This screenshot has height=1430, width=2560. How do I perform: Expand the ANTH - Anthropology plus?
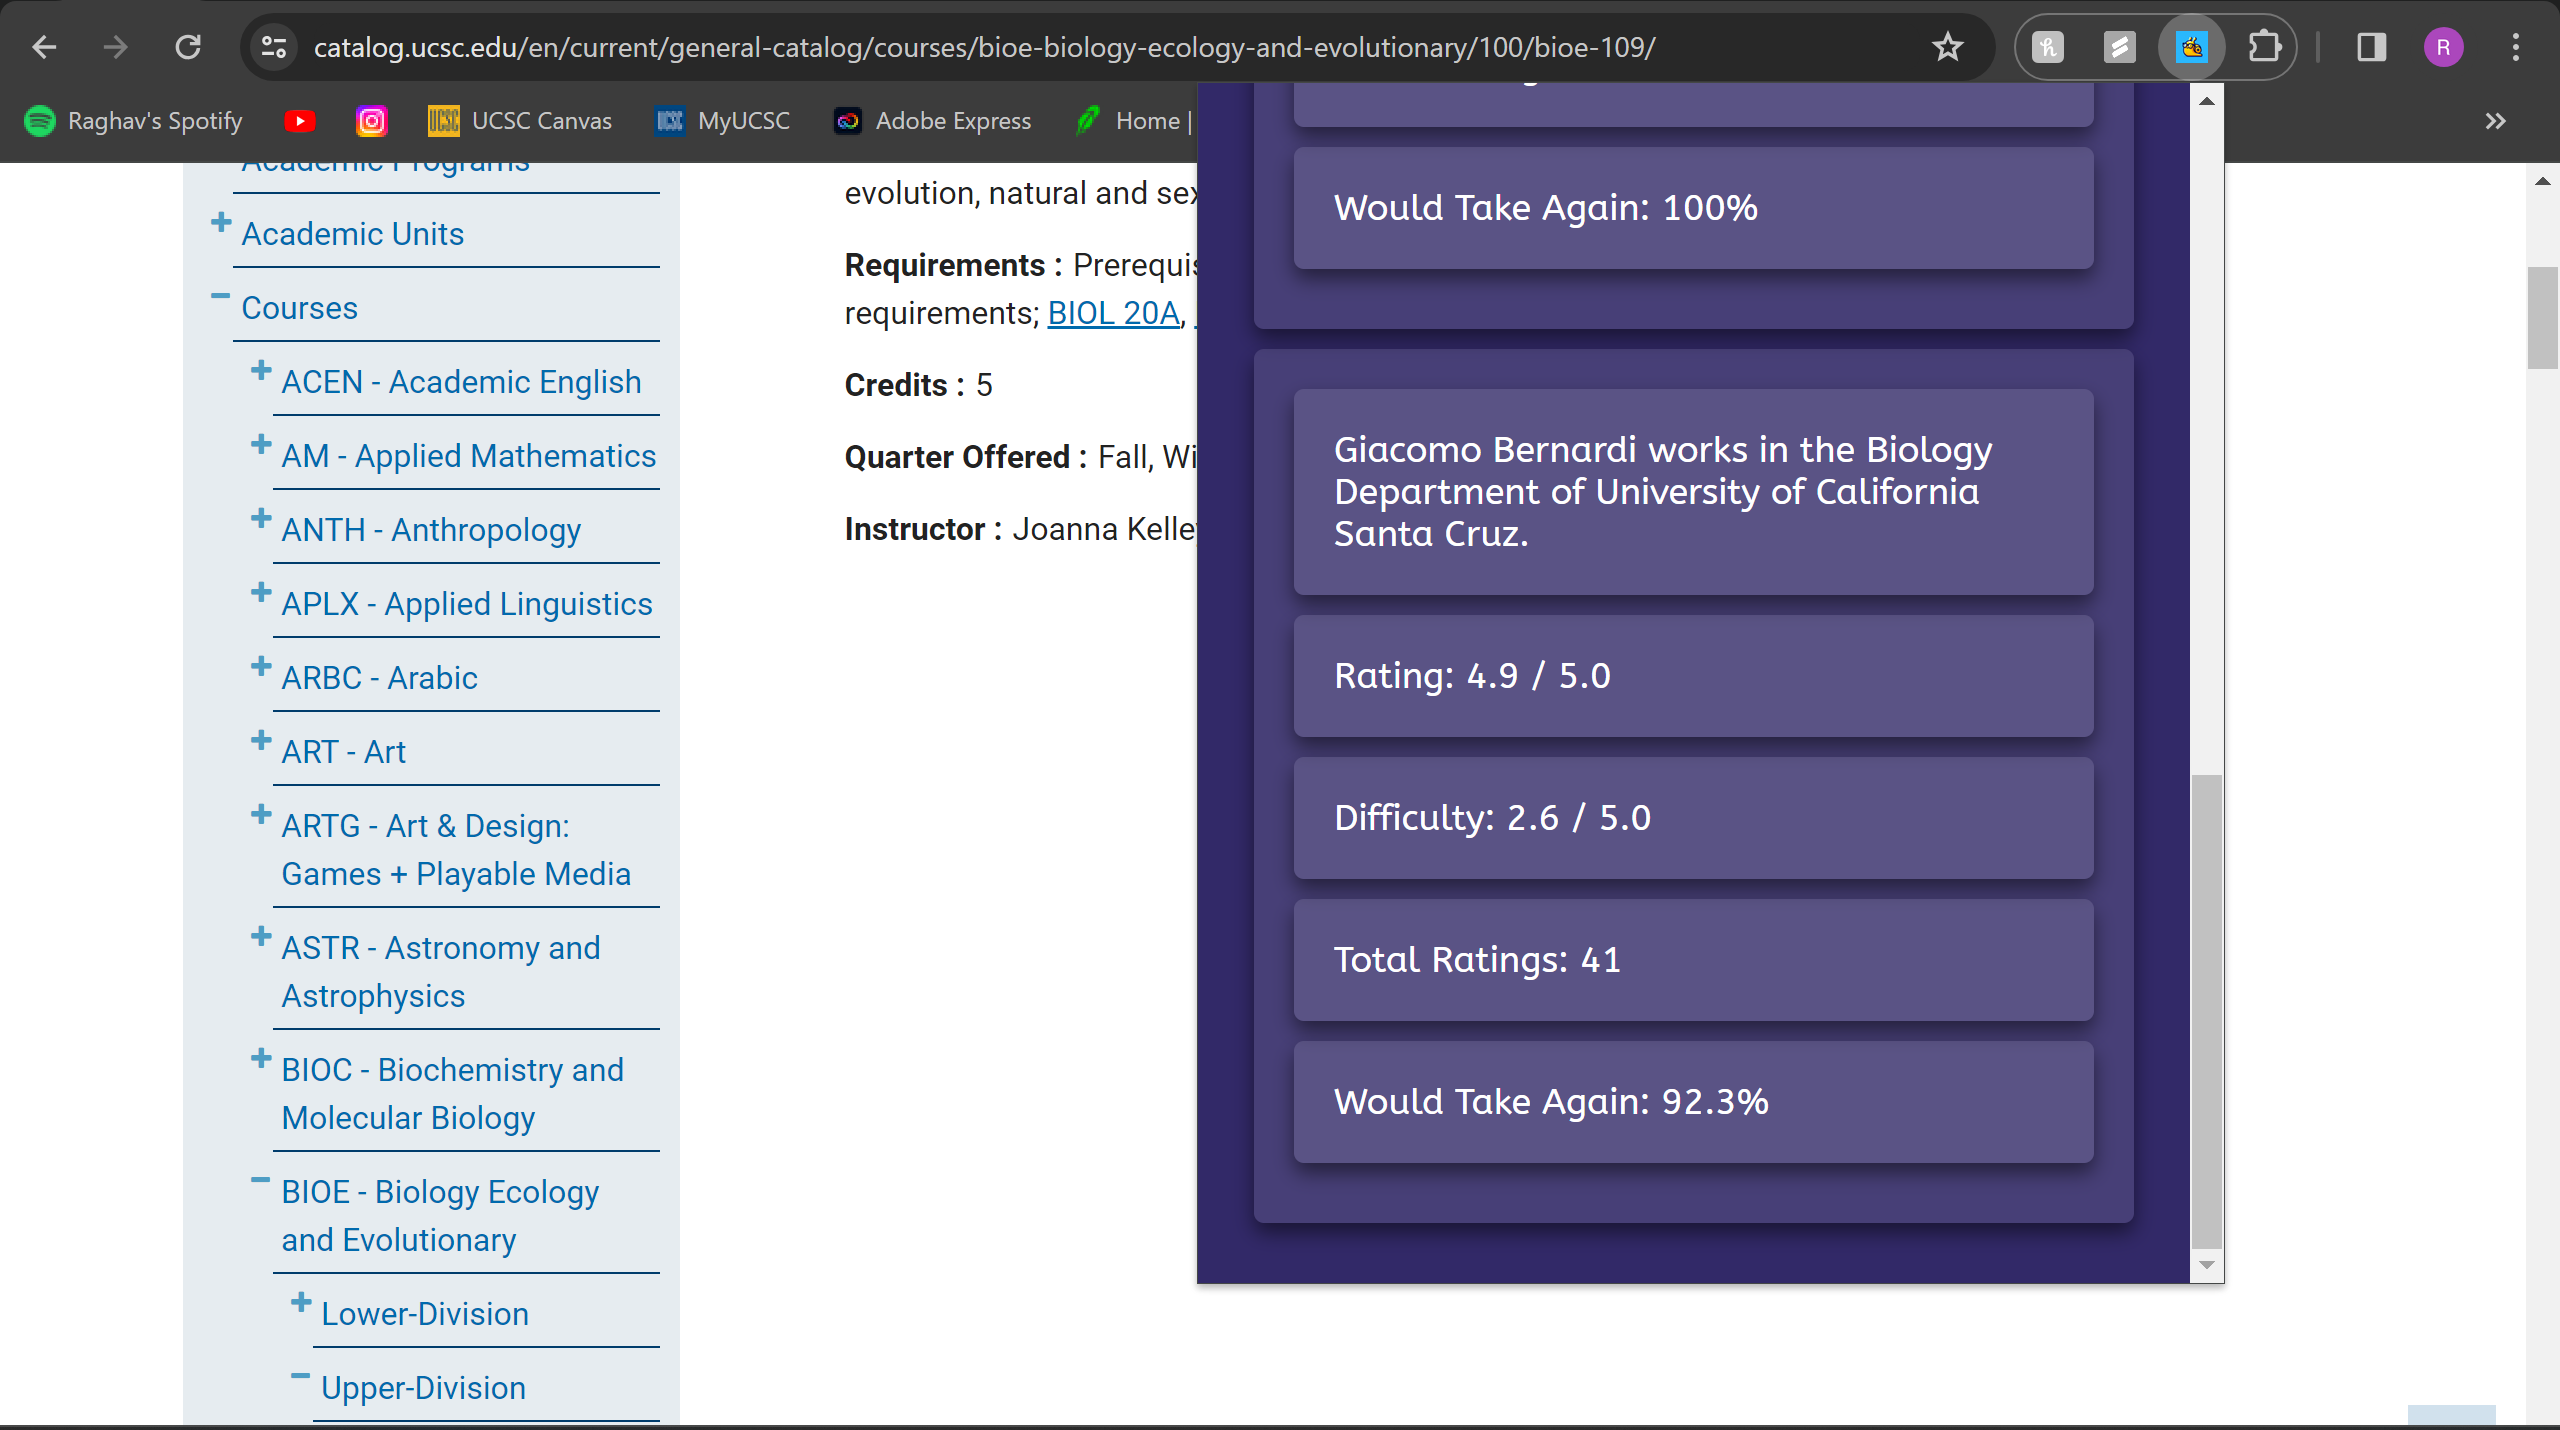261,518
